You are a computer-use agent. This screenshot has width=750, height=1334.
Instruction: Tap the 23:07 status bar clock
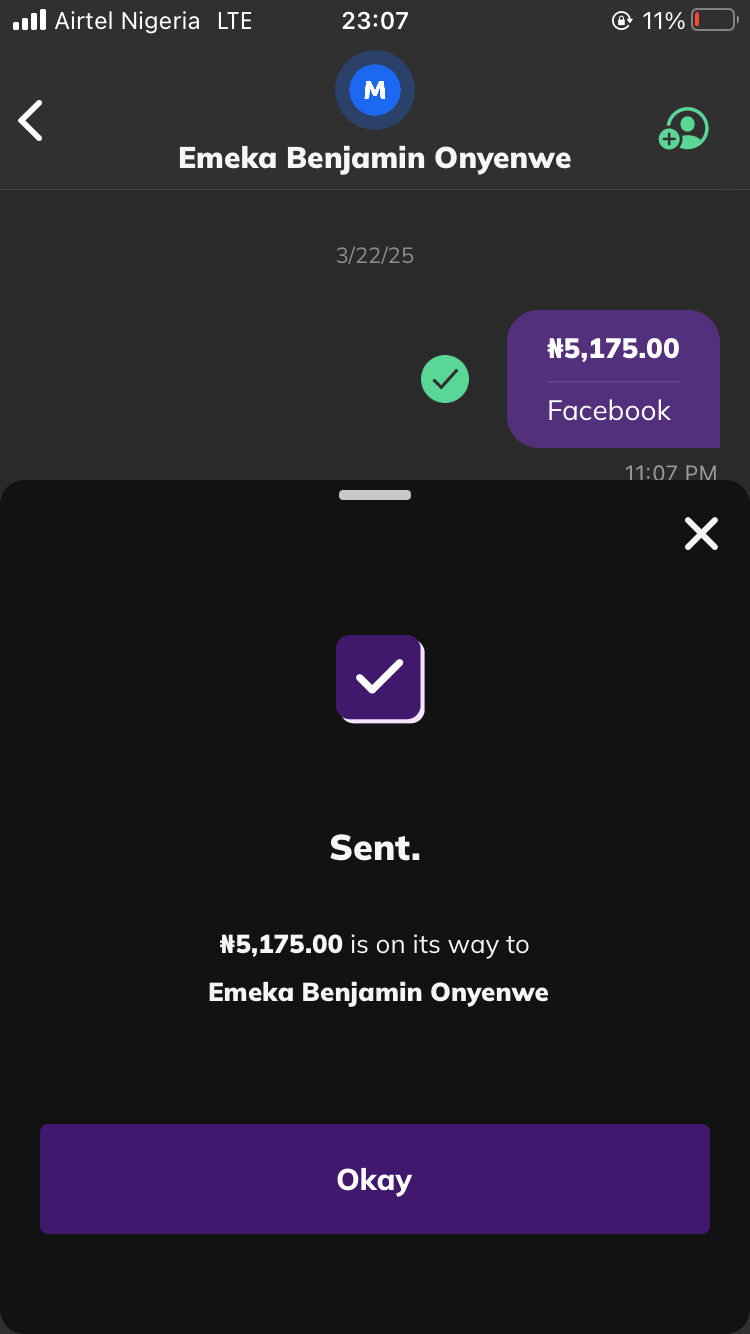(x=375, y=21)
